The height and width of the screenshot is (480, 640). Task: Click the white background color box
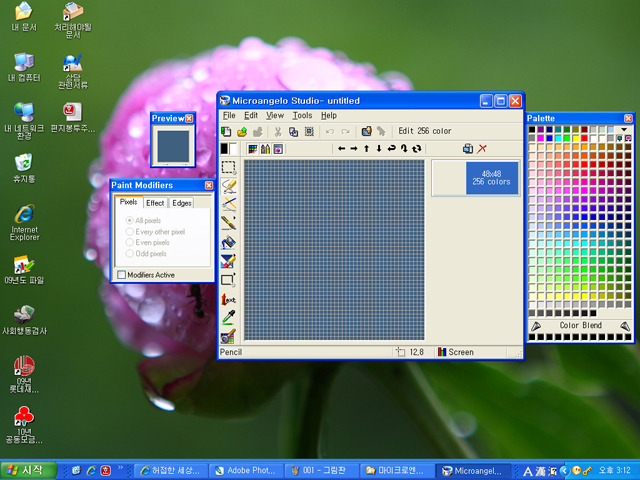tap(233, 149)
